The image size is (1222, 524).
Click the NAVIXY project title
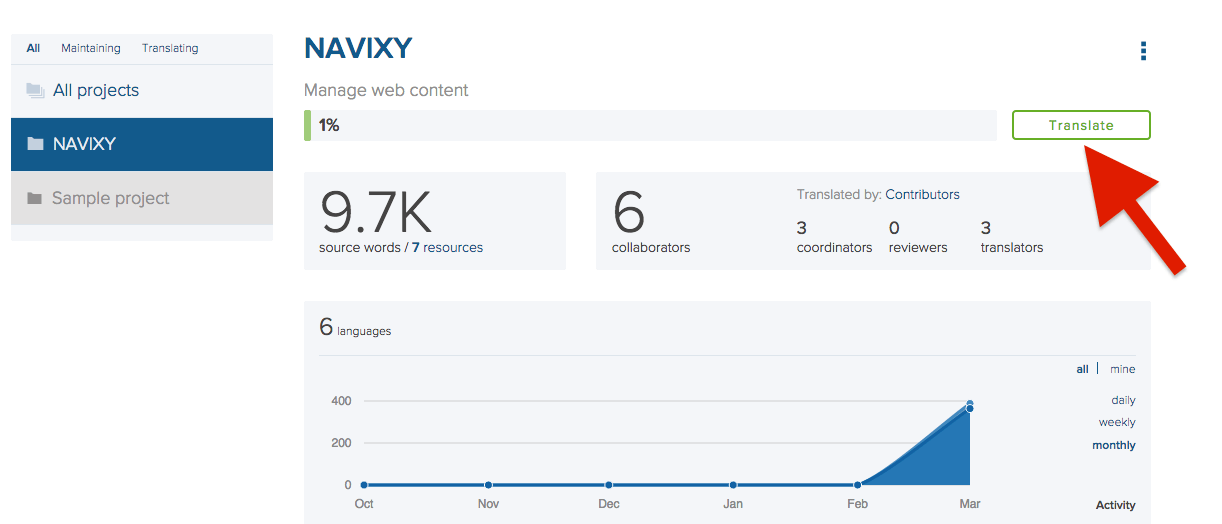pos(358,49)
